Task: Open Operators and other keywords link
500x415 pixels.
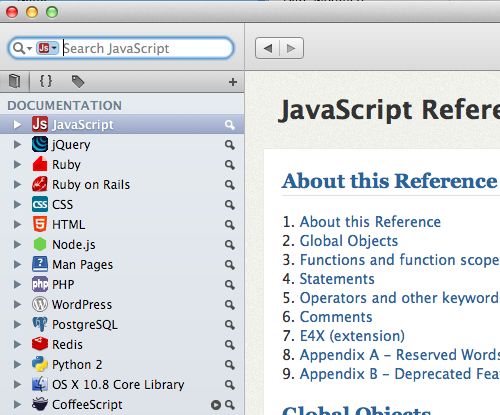Action: click(400, 298)
